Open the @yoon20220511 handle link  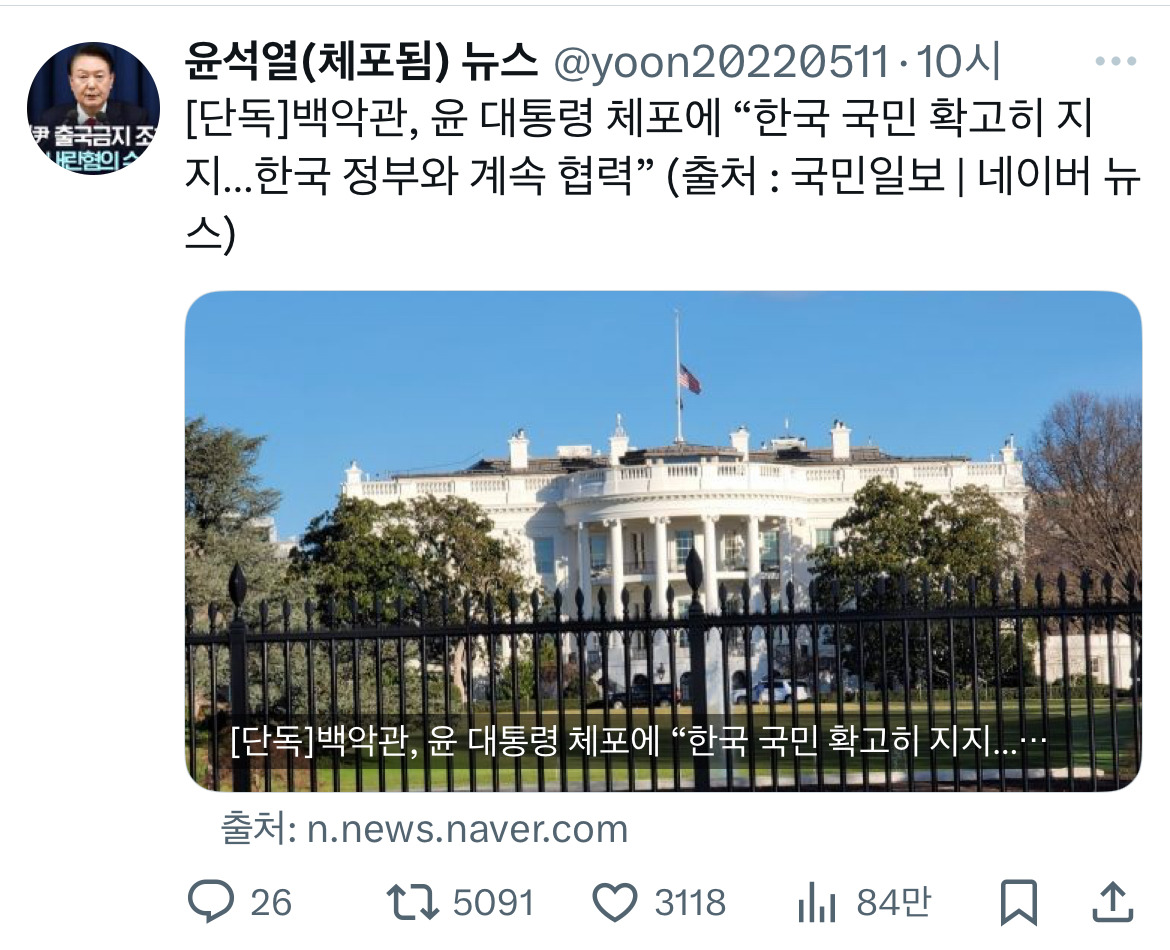tap(721, 62)
